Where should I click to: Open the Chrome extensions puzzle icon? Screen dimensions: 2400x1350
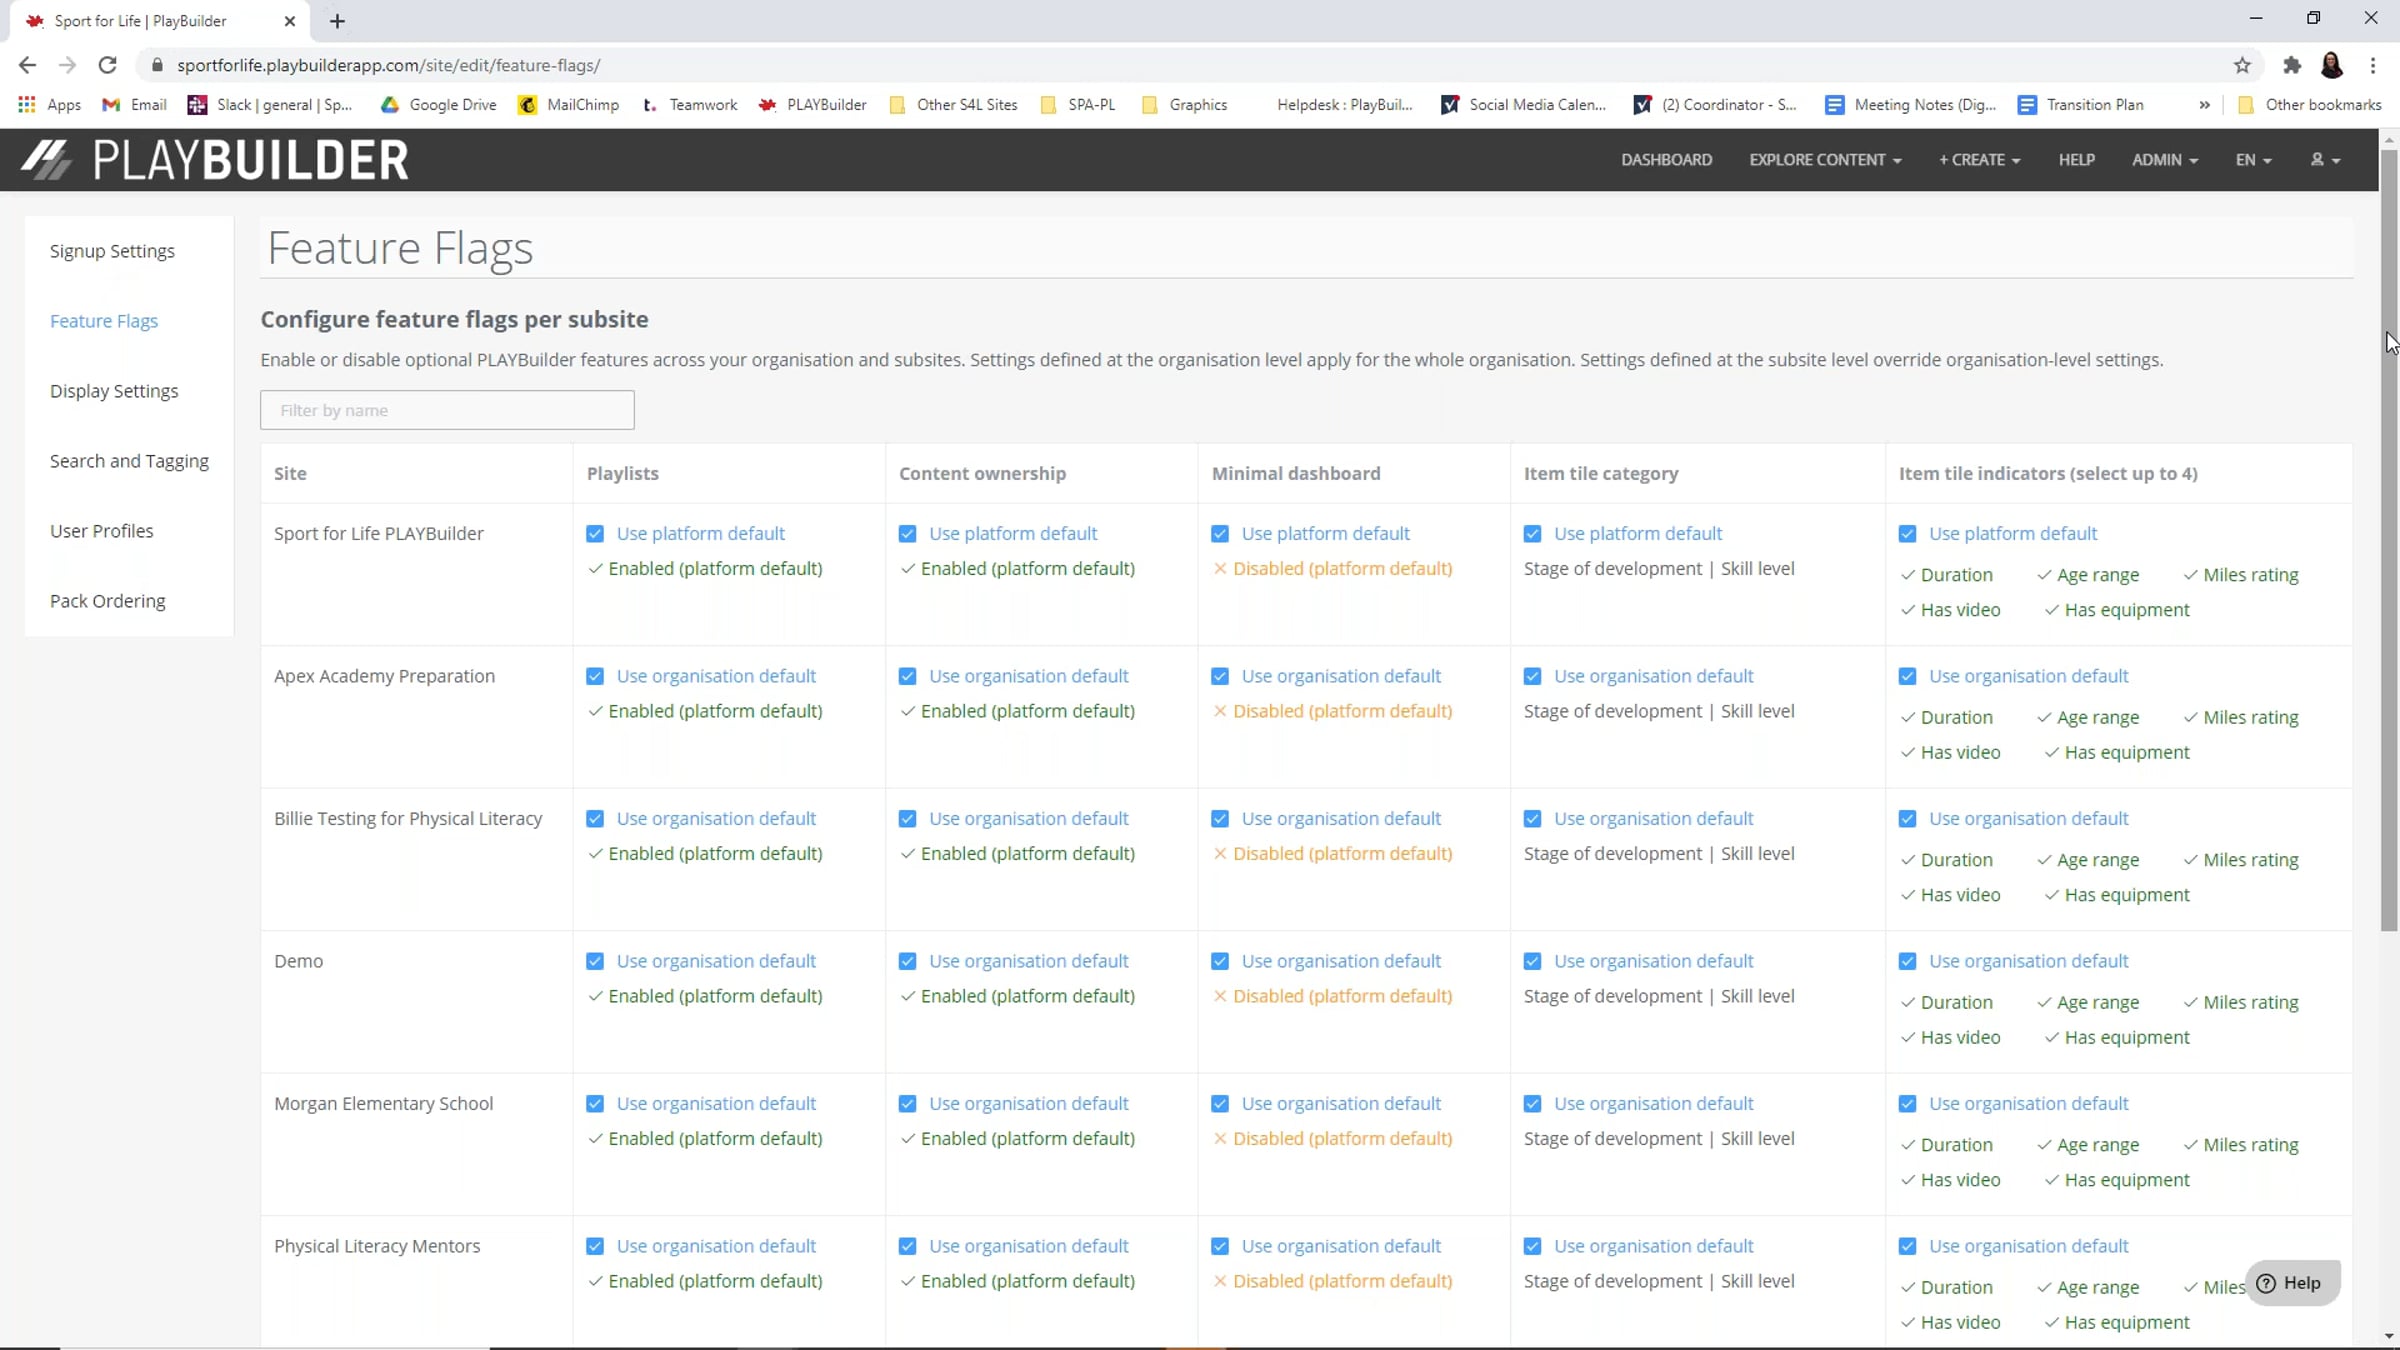(x=2291, y=65)
